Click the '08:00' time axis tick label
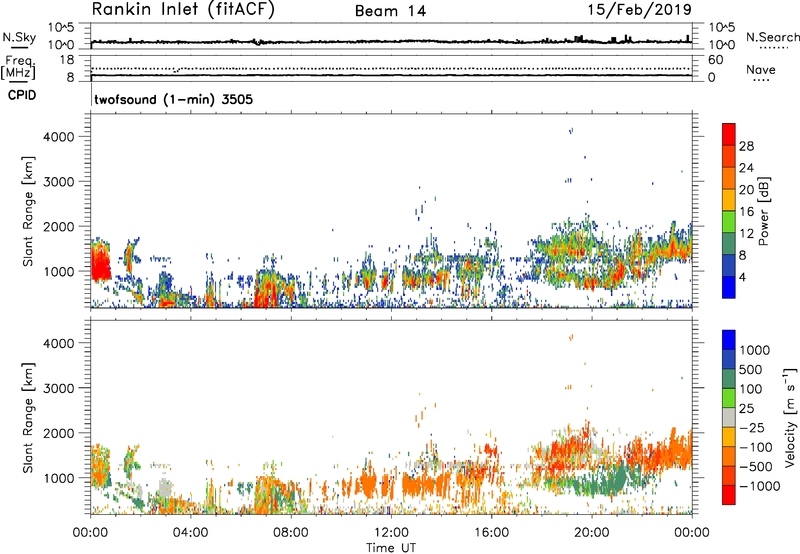Viewport: 800px width, 554px height. tap(290, 533)
